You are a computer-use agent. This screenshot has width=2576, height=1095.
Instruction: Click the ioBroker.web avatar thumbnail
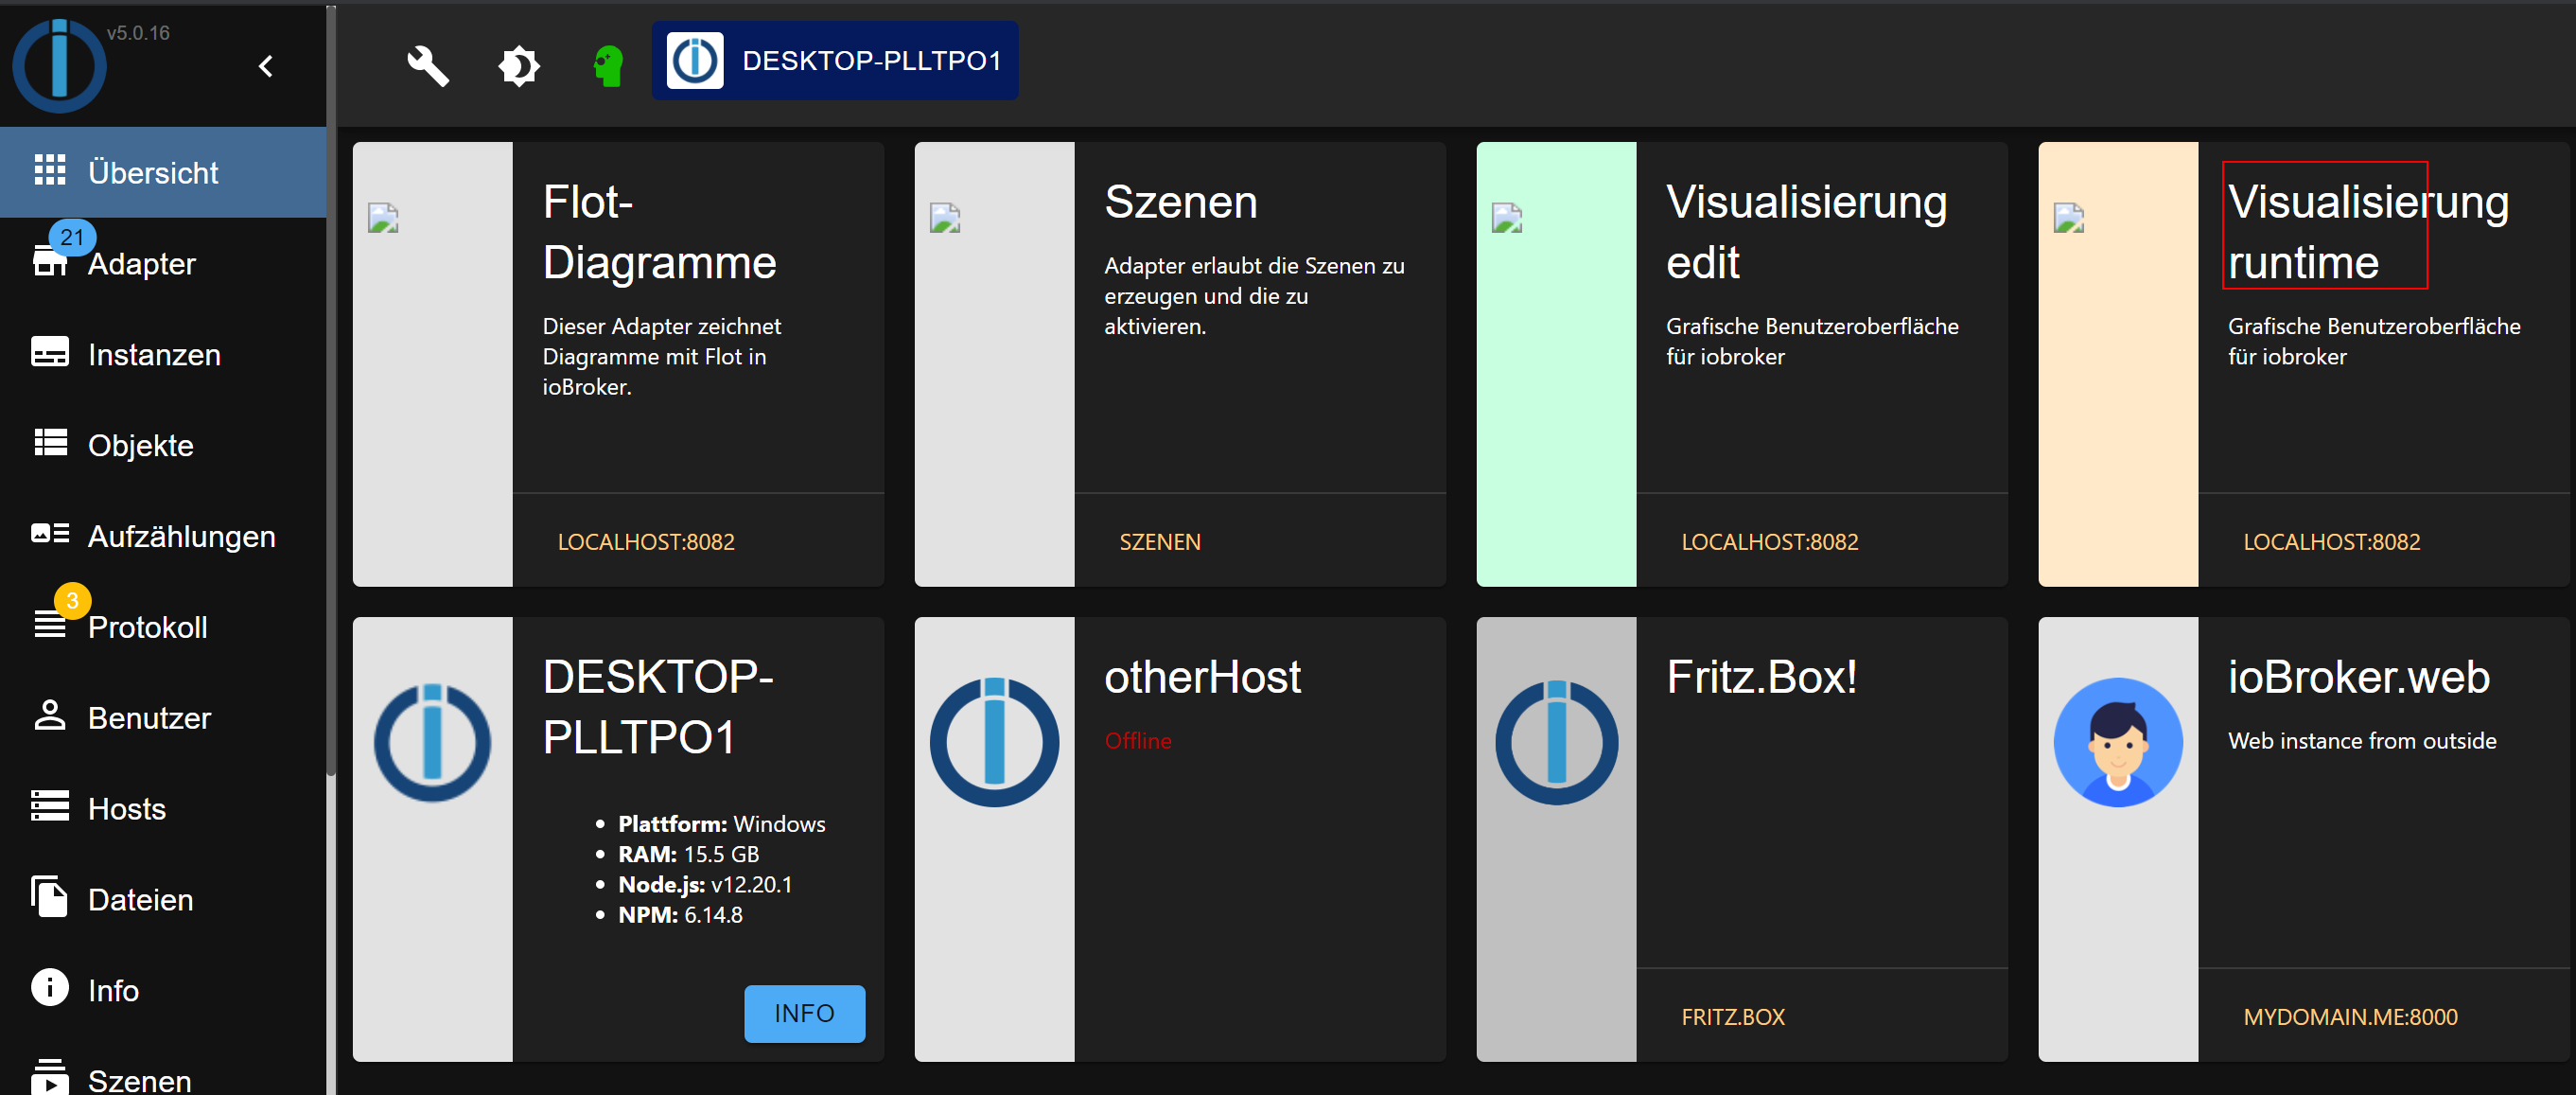(2117, 742)
